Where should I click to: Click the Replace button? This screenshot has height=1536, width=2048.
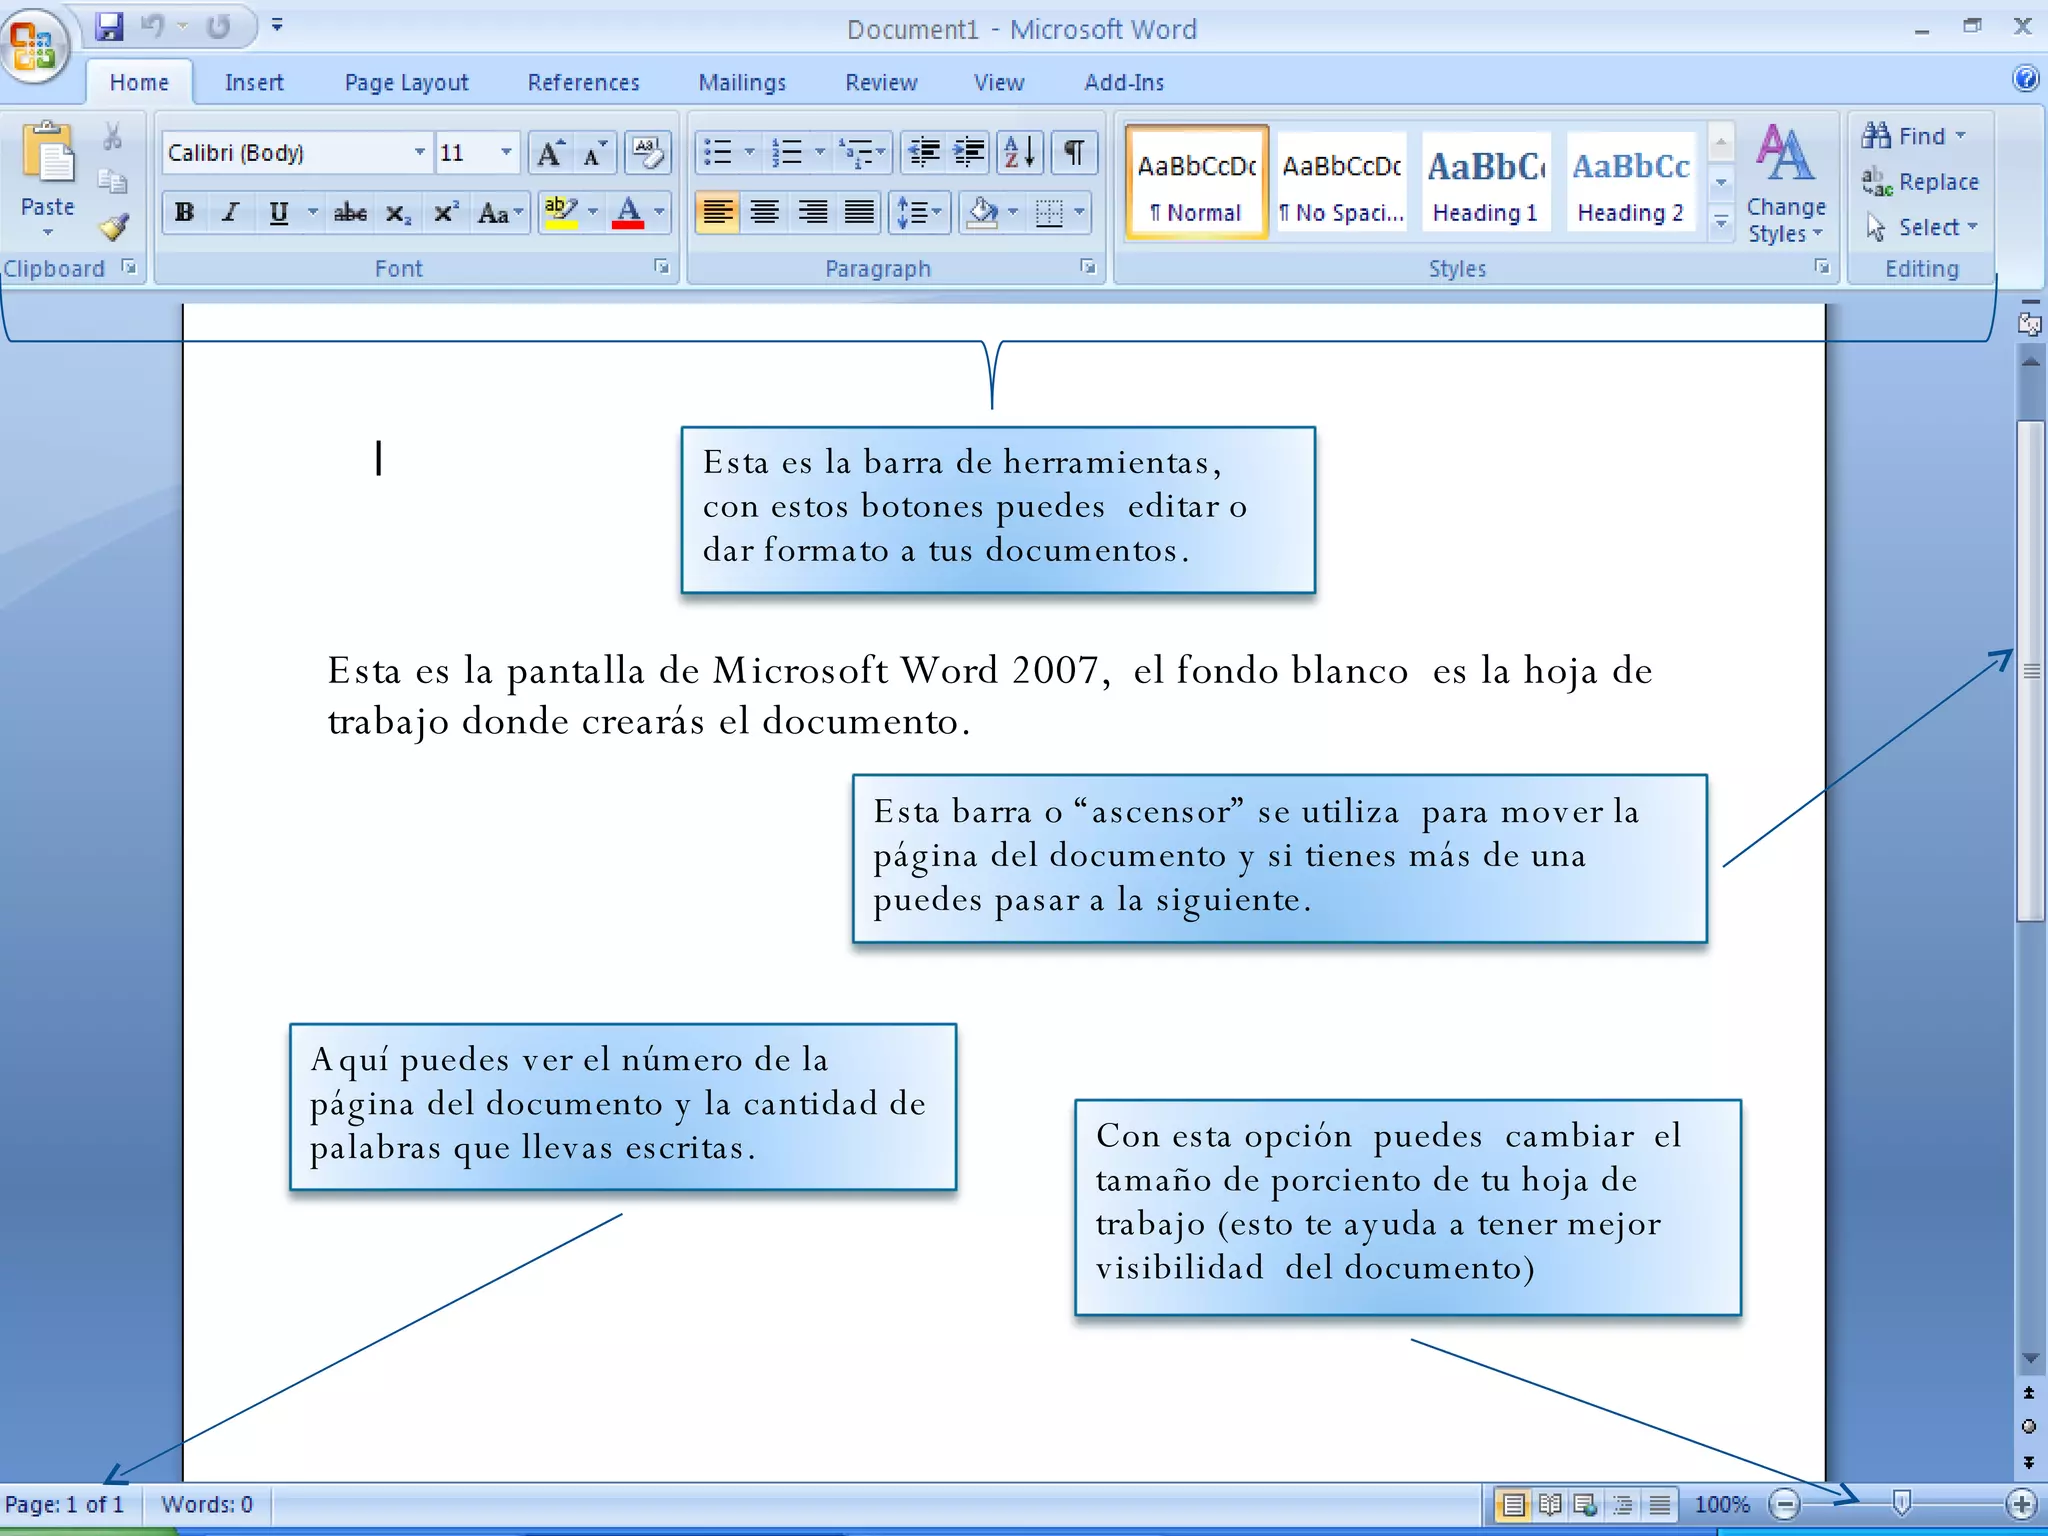click(1920, 182)
